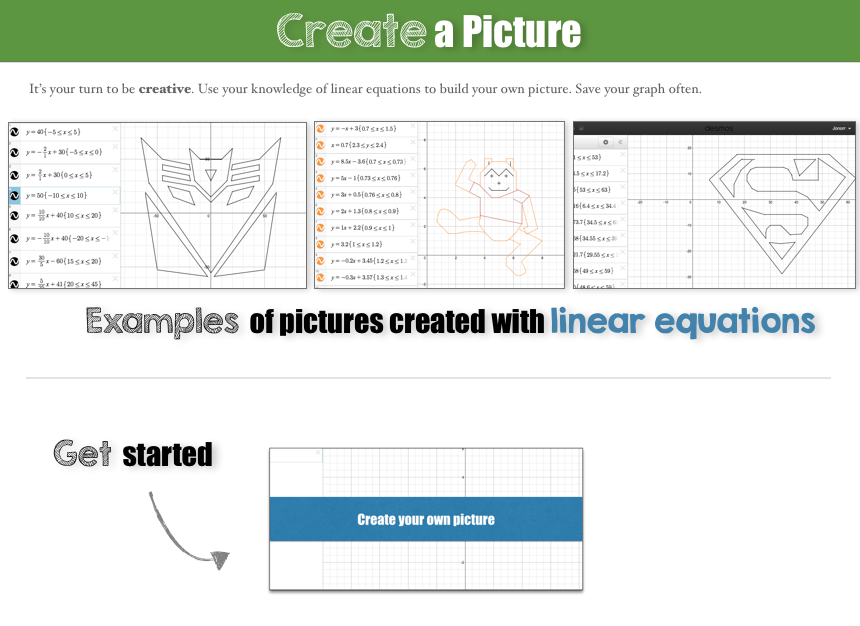The height and width of the screenshot is (626, 860).
Task: Click the Desmos circle icon beside y=40{-5≤x≤5}
Action: (x=14, y=131)
